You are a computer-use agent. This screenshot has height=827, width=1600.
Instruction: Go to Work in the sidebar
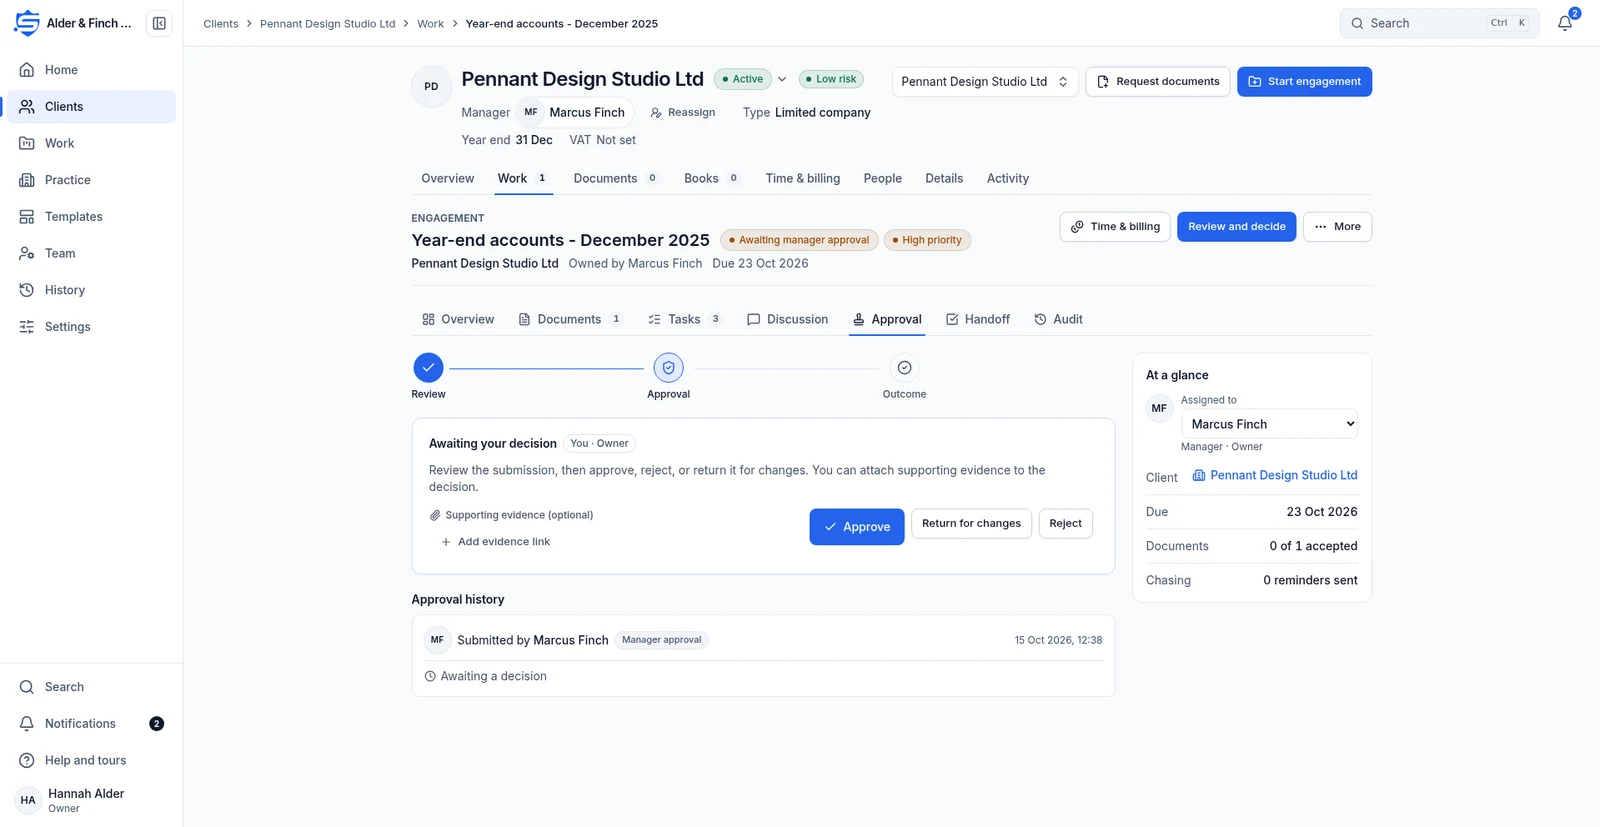click(x=91, y=143)
